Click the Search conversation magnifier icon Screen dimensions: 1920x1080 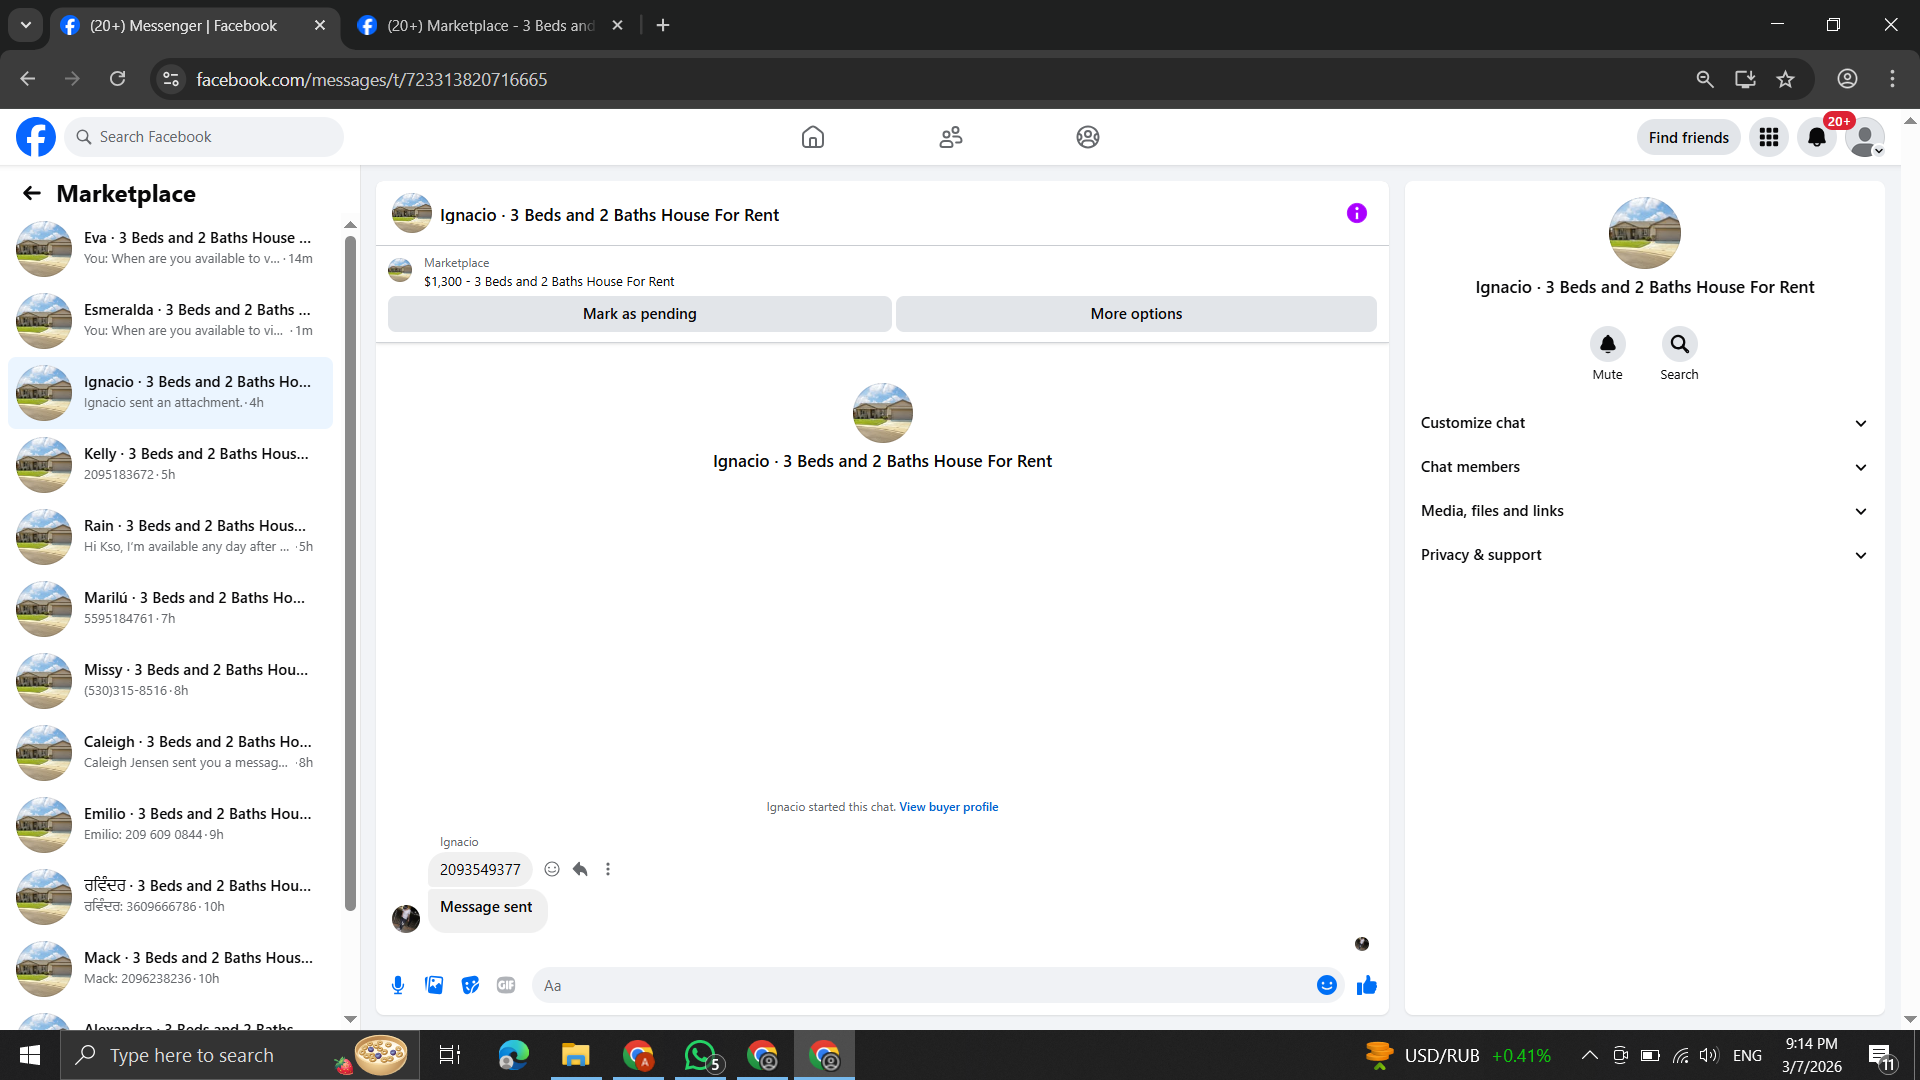(1680, 344)
